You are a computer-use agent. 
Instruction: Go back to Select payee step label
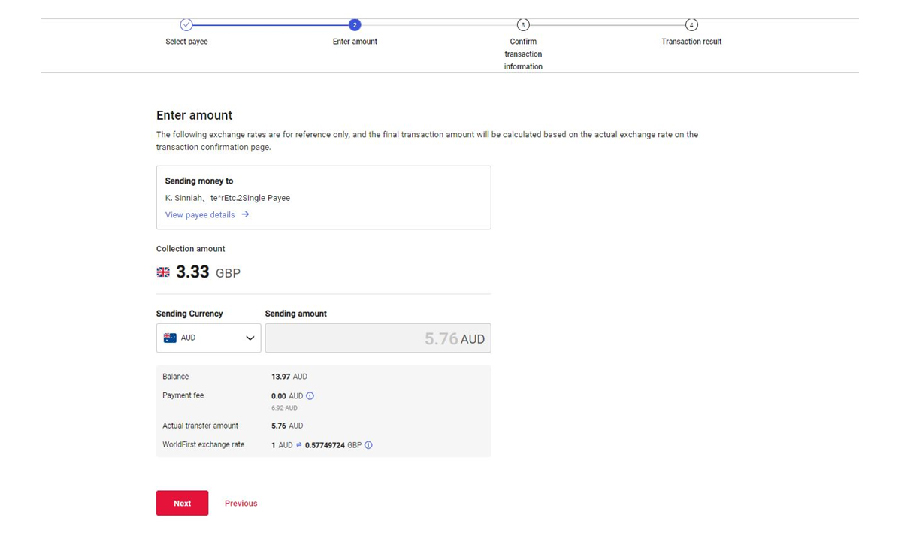(x=186, y=42)
